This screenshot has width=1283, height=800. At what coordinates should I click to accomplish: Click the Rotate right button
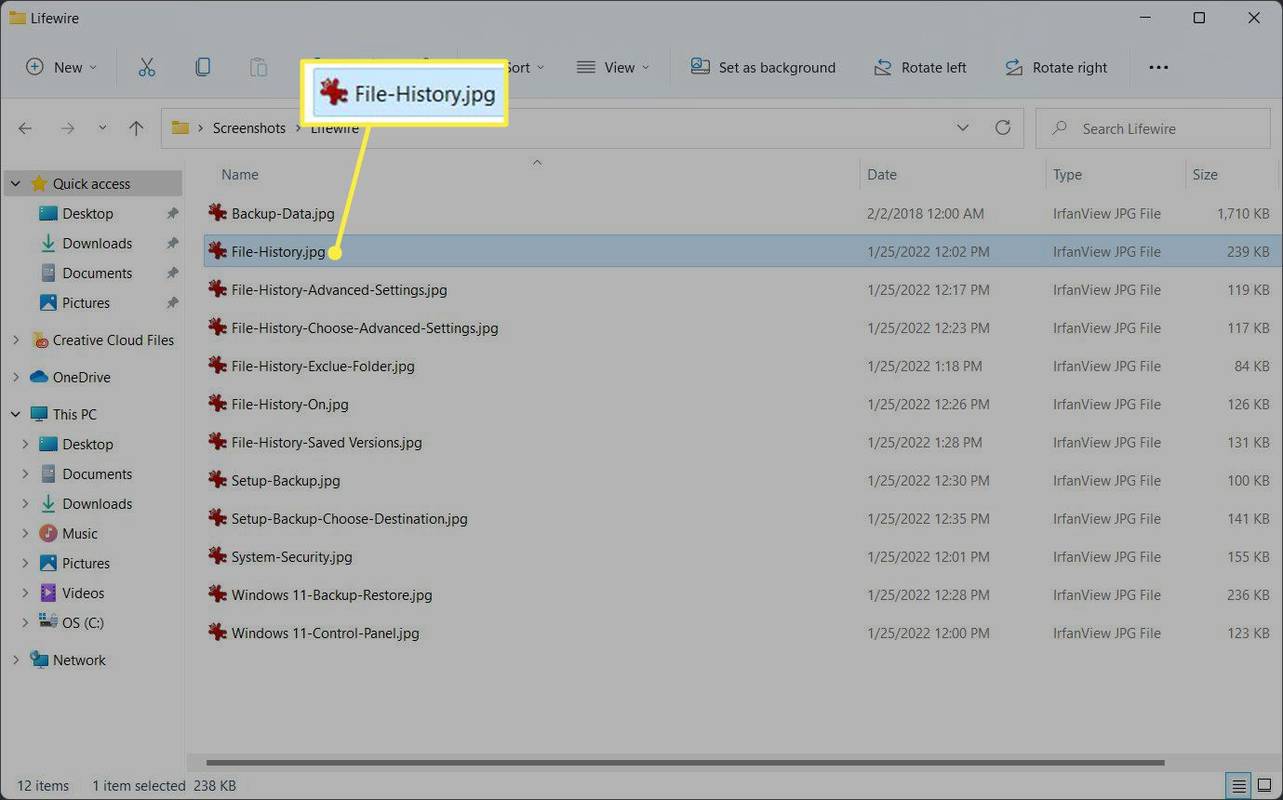[1056, 67]
